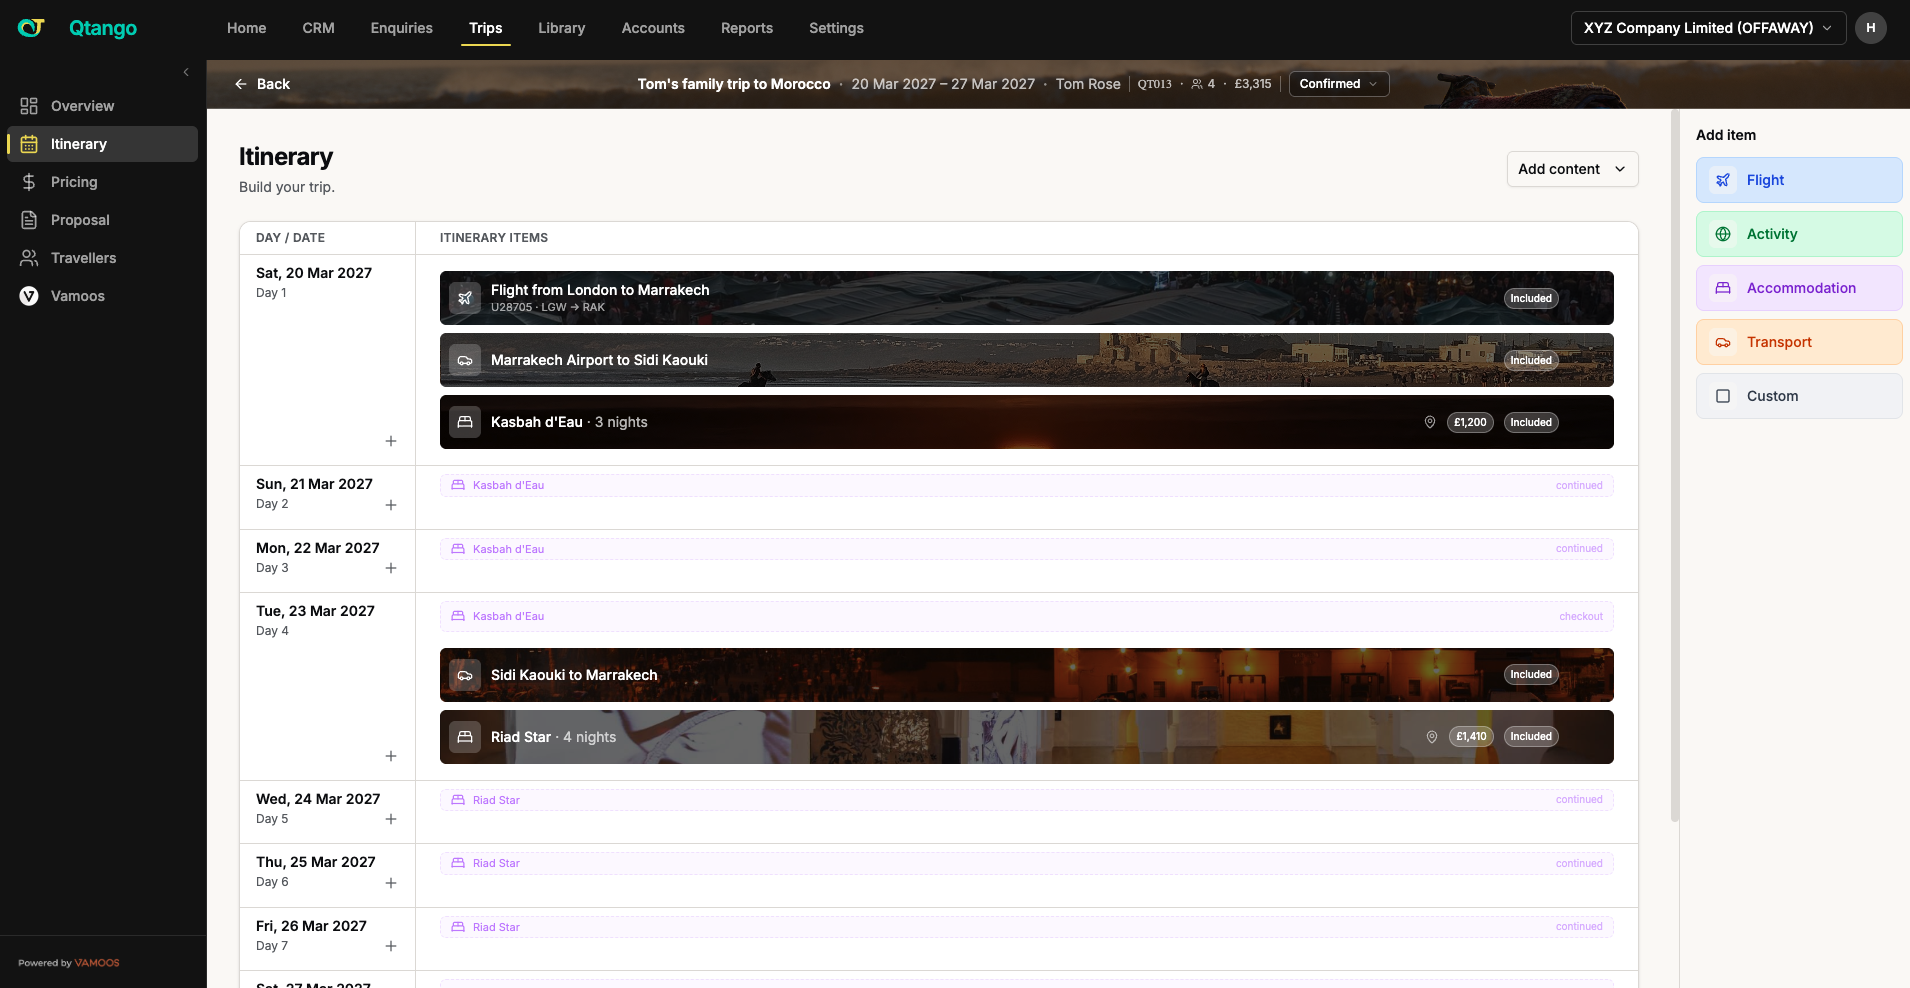Open the XYZ Company Limited account selector
1910x988 pixels.
[x=1708, y=28]
